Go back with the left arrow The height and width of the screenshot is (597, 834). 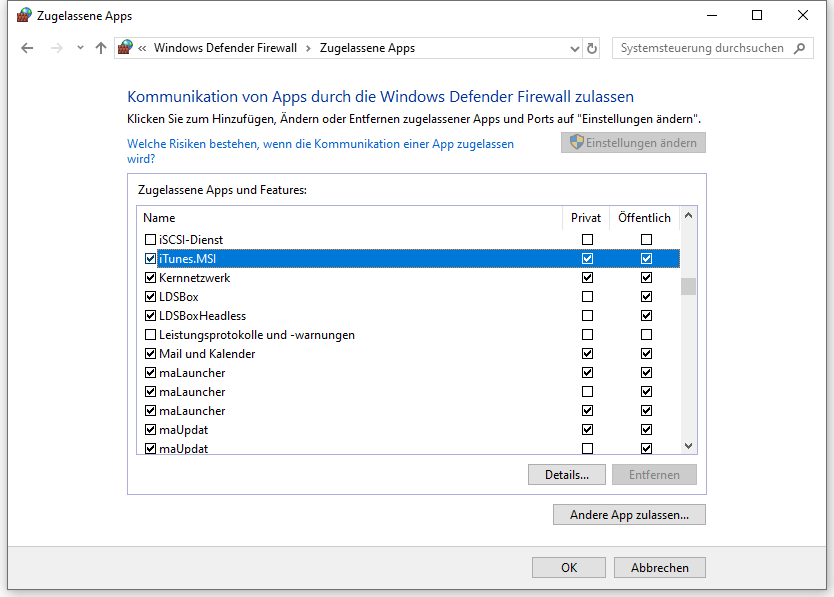click(27, 48)
